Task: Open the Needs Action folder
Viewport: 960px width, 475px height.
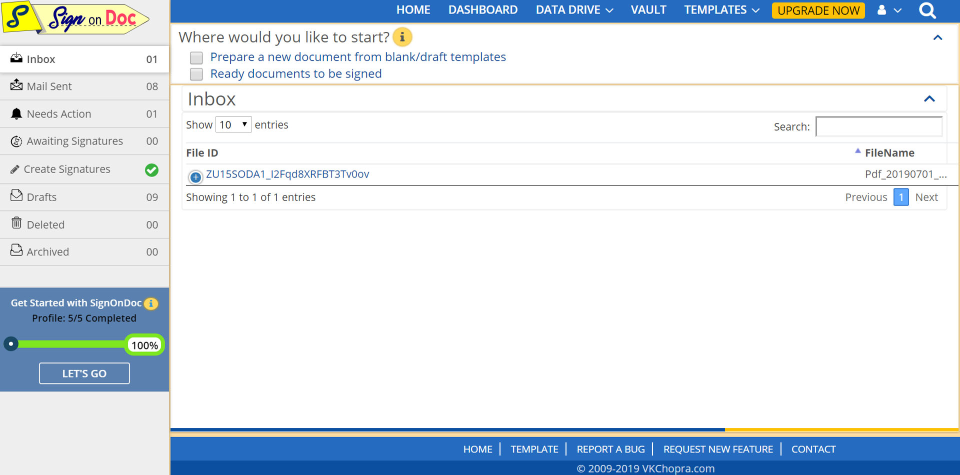Action: [x=84, y=114]
